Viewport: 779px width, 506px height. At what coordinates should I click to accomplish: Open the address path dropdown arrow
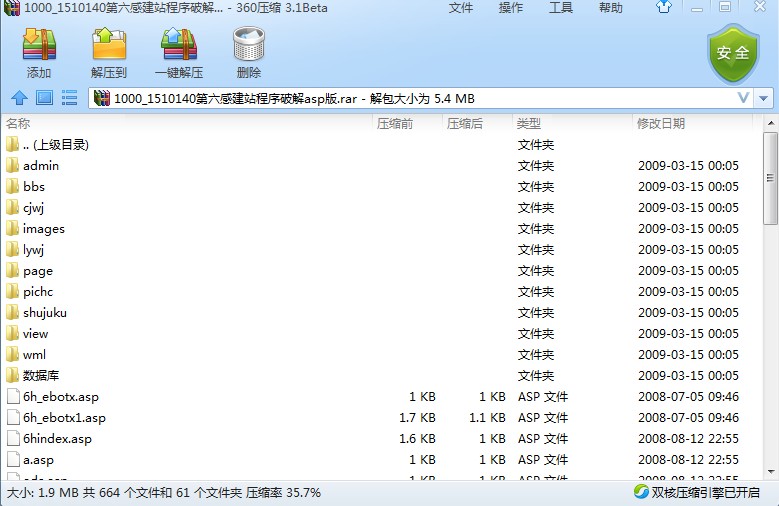(x=743, y=98)
